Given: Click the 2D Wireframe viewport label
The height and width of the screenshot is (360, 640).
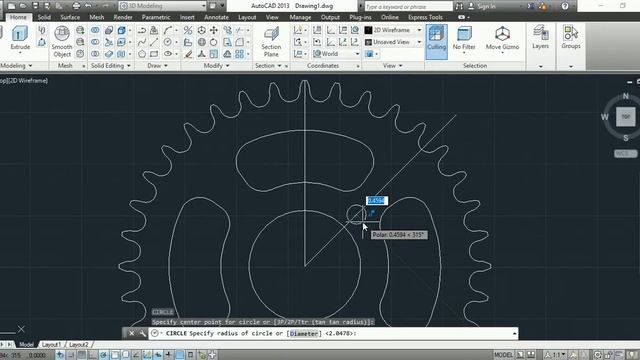Looking at the screenshot, I should [x=29, y=81].
